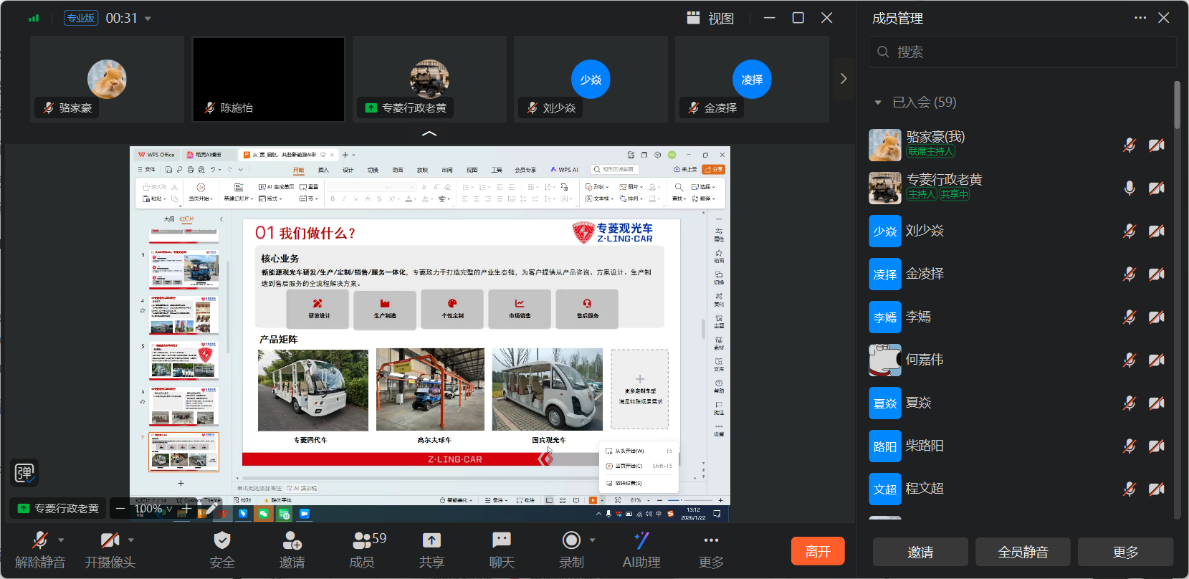Start screen sharing with 共享 icon
1189x579 pixels.
pyautogui.click(x=431, y=541)
